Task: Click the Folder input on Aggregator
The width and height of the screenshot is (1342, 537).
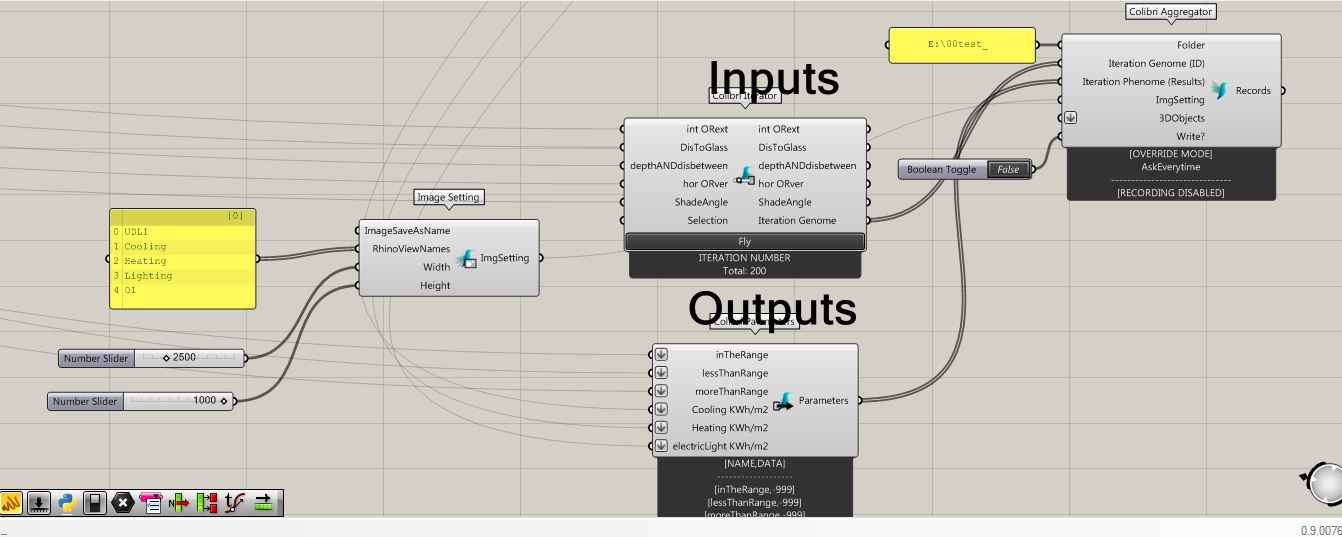Action: [x=1191, y=45]
